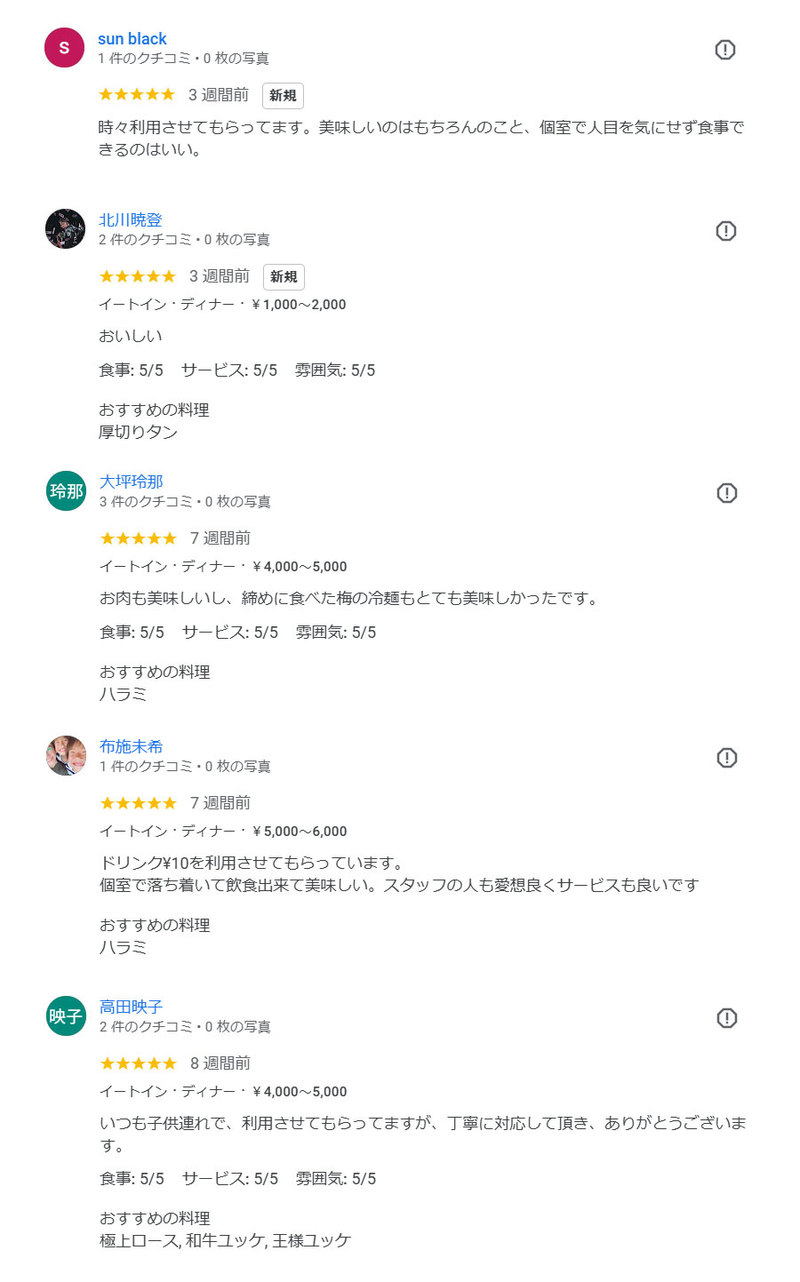Click report icon beside 布施未希's review
The image size is (800, 1282).
point(727,758)
